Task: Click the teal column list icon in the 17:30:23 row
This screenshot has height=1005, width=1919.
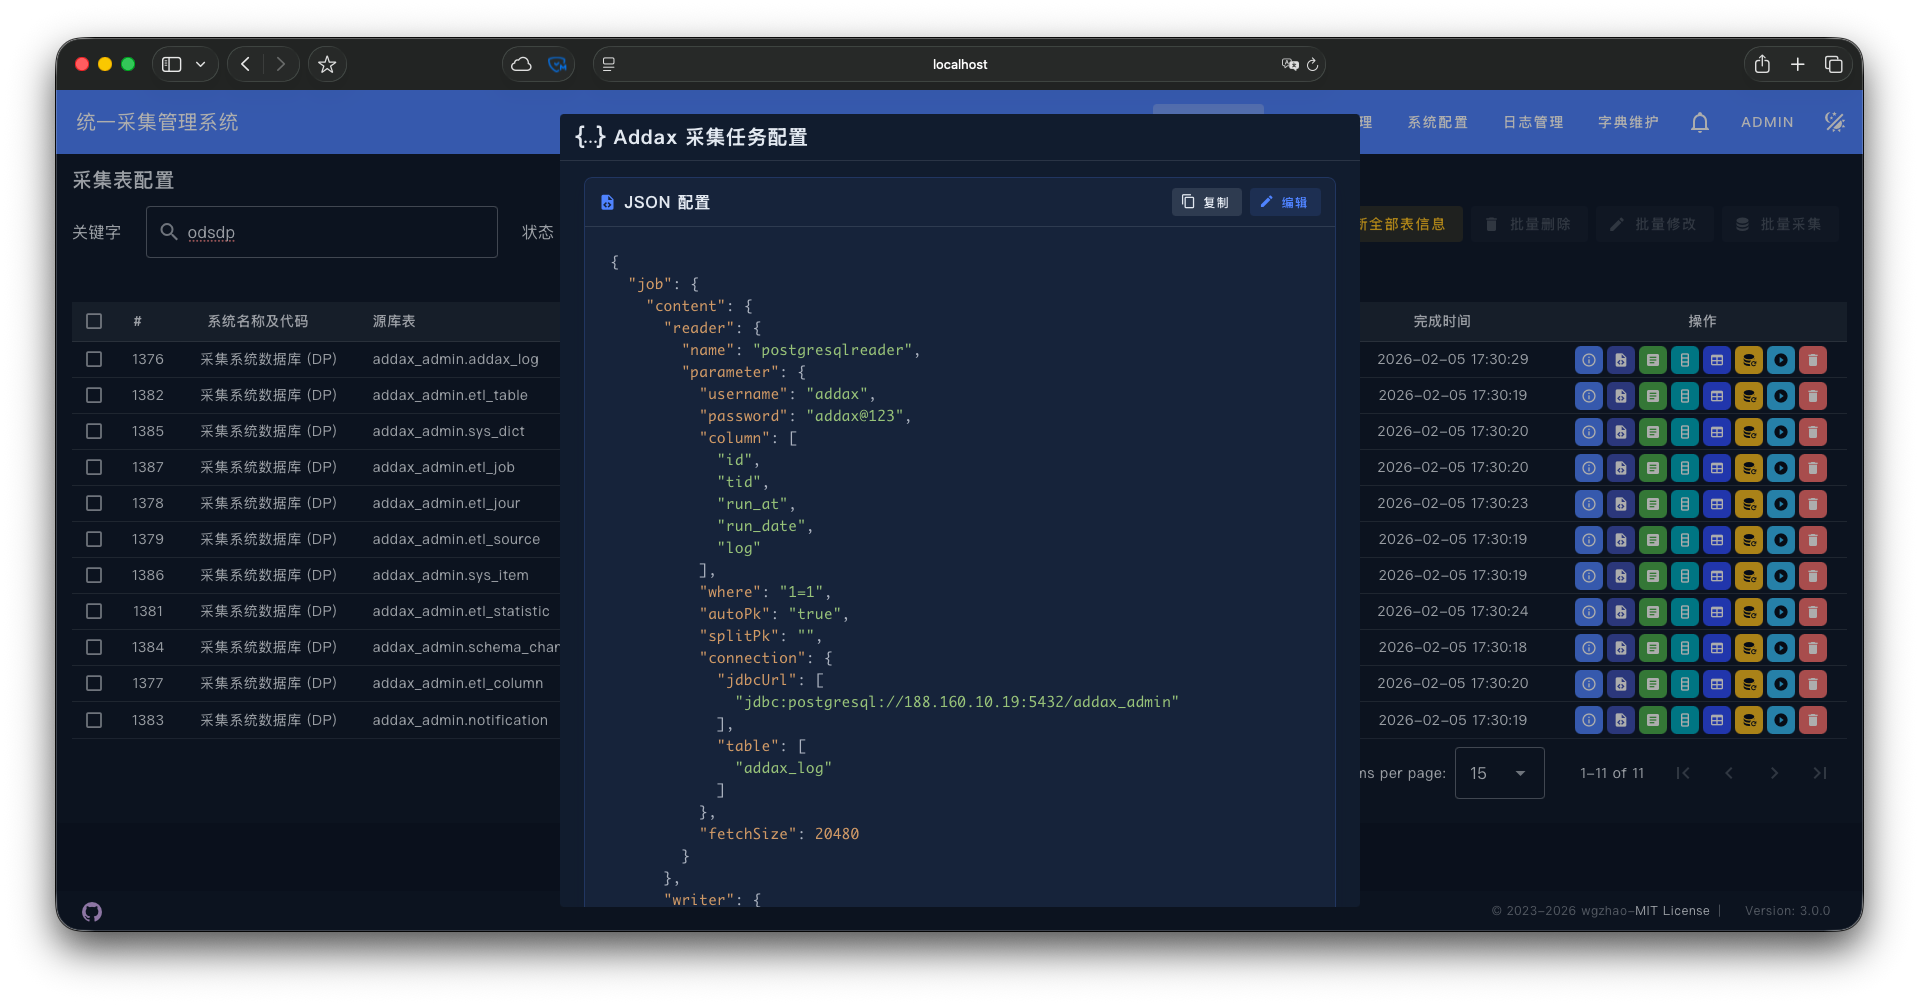Action: tap(1684, 504)
